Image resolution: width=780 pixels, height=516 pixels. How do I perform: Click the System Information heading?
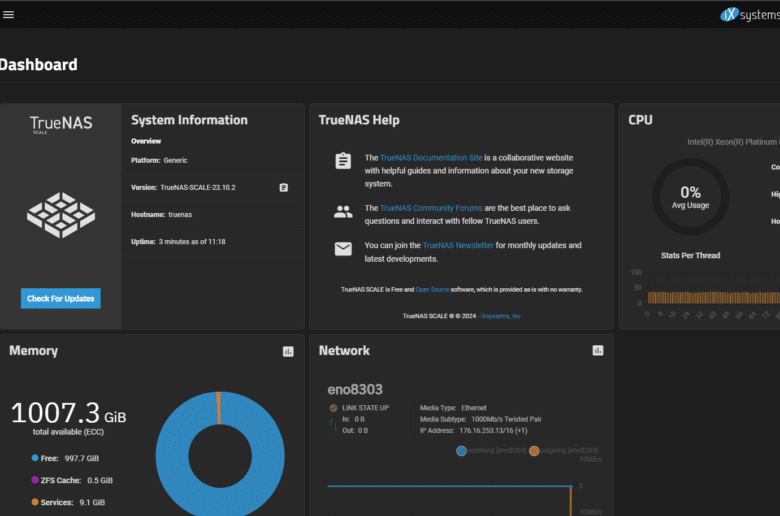tap(189, 120)
